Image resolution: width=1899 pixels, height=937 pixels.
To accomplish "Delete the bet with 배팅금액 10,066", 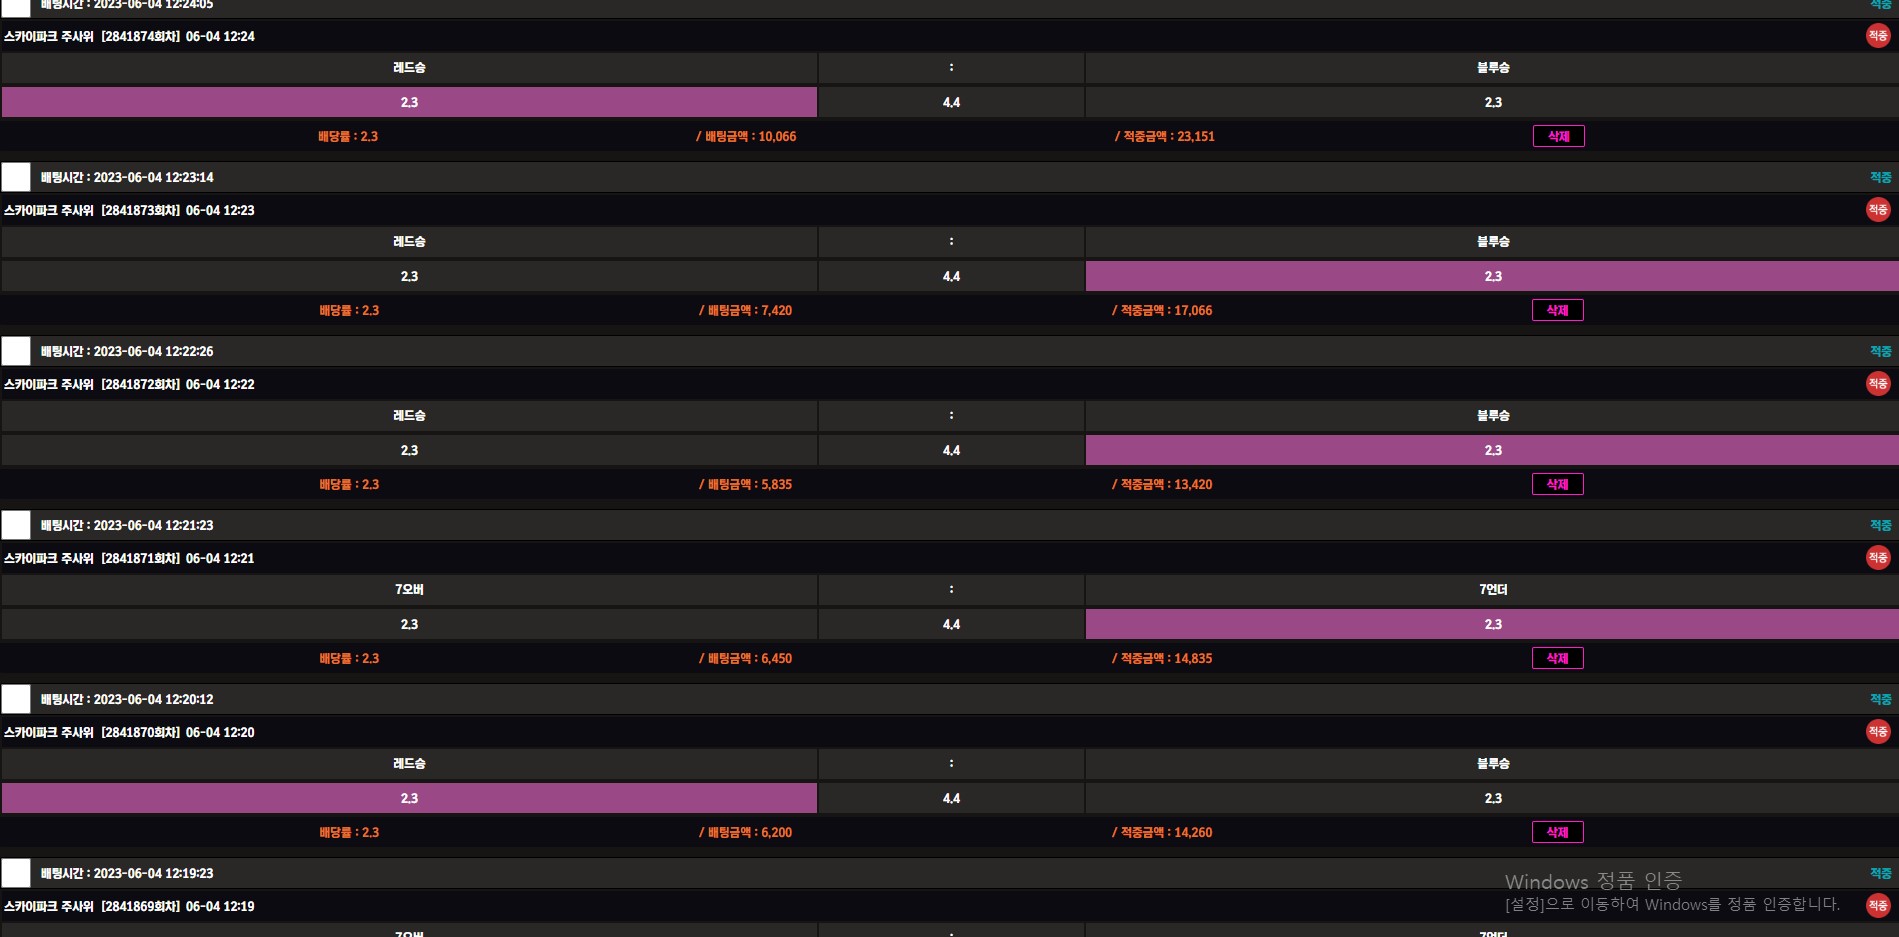I will [x=1558, y=136].
